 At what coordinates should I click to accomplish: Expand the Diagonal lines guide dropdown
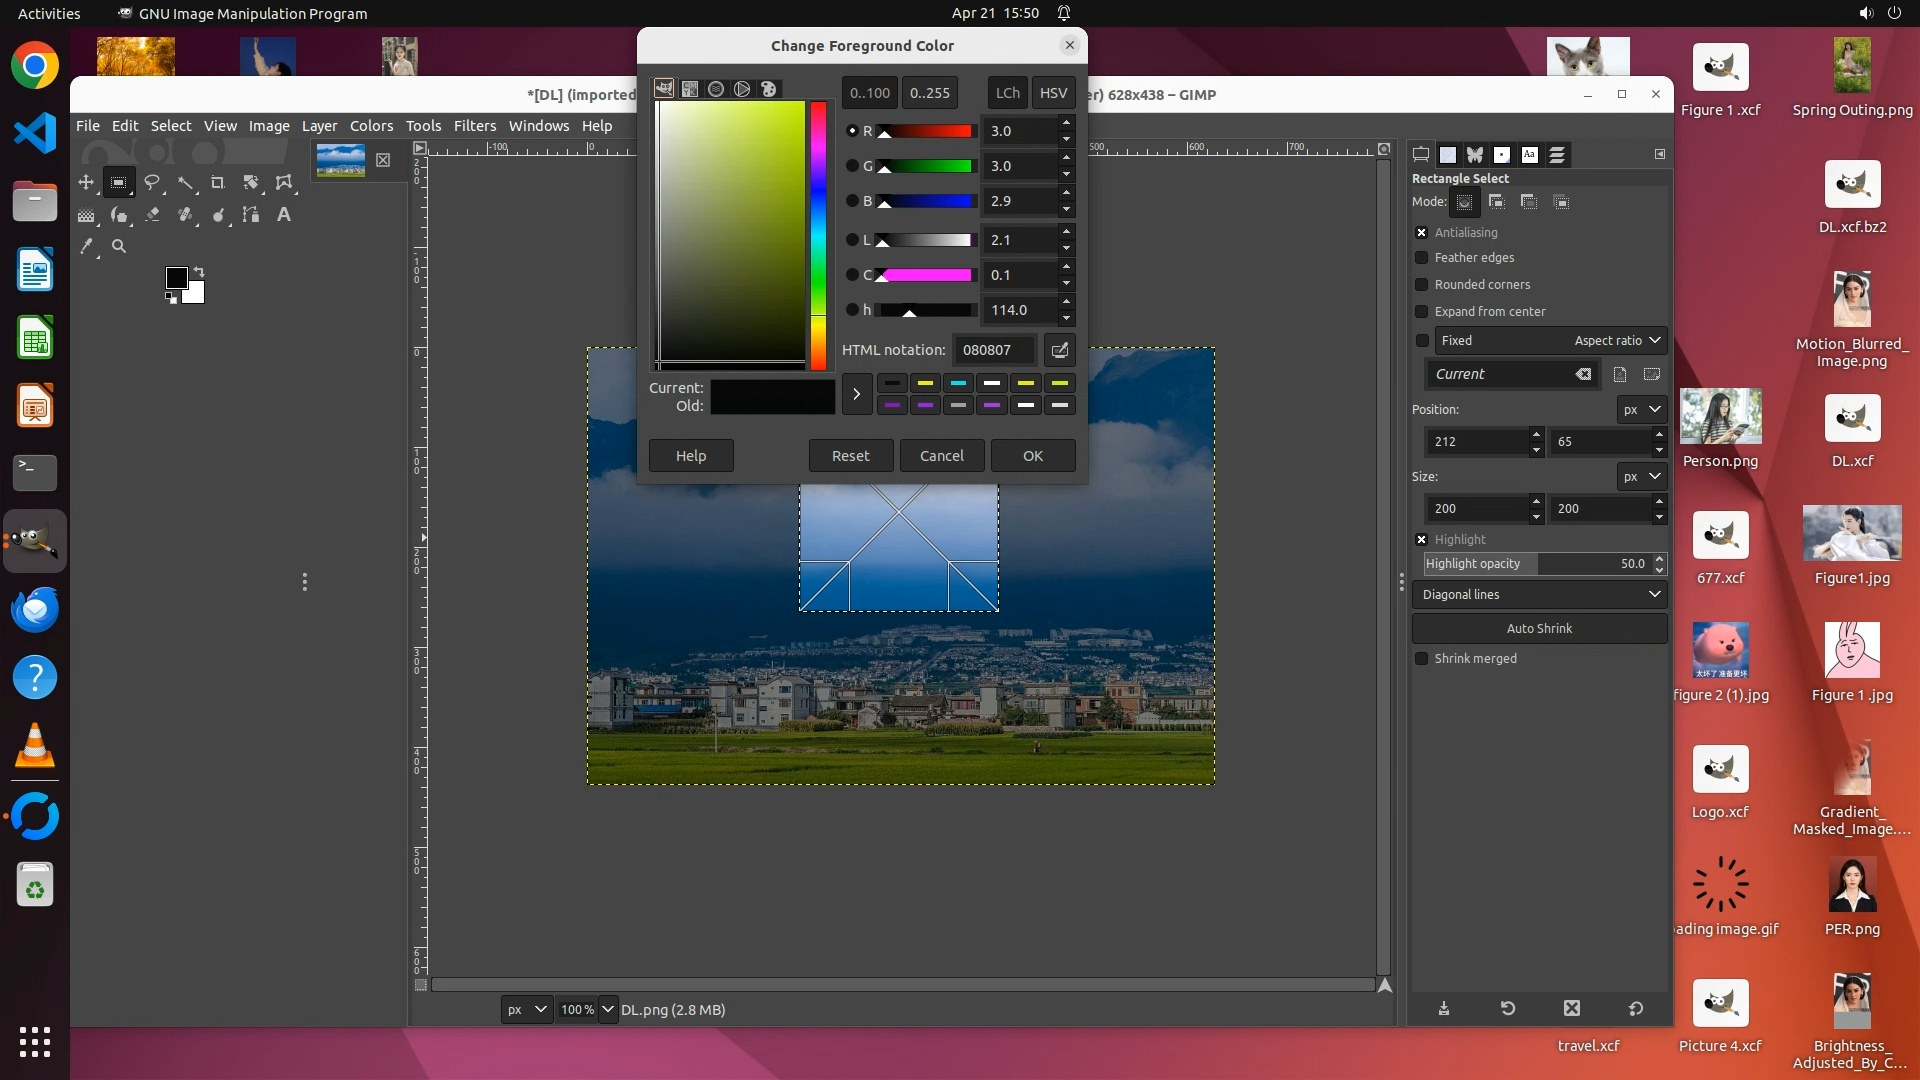pyautogui.click(x=1540, y=595)
